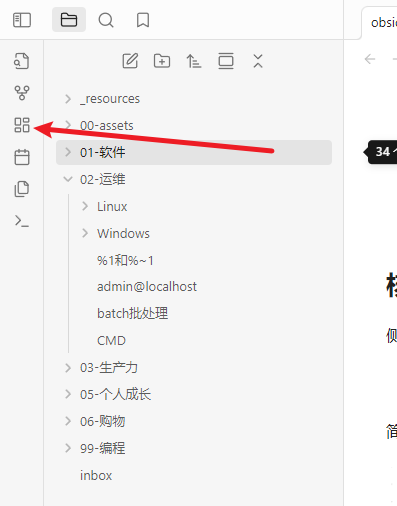
Task: Select the 02-运维 folder name
Action: pos(103,179)
